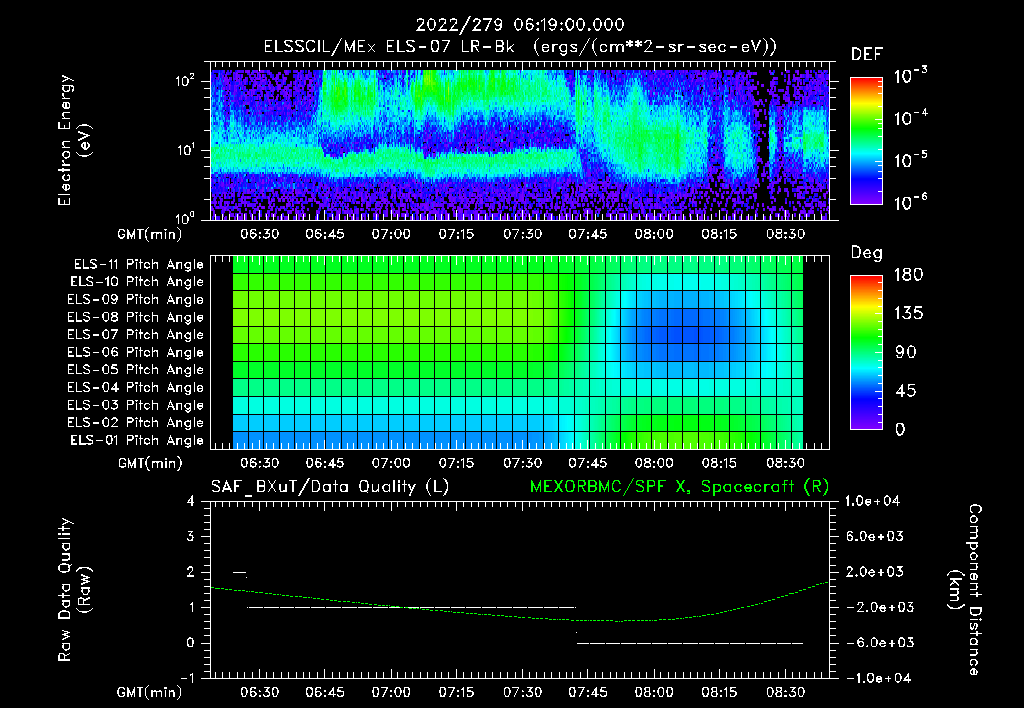Click the 08:00 time label under pitch angle grid
This screenshot has width=1024, height=708.
(x=654, y=464)
